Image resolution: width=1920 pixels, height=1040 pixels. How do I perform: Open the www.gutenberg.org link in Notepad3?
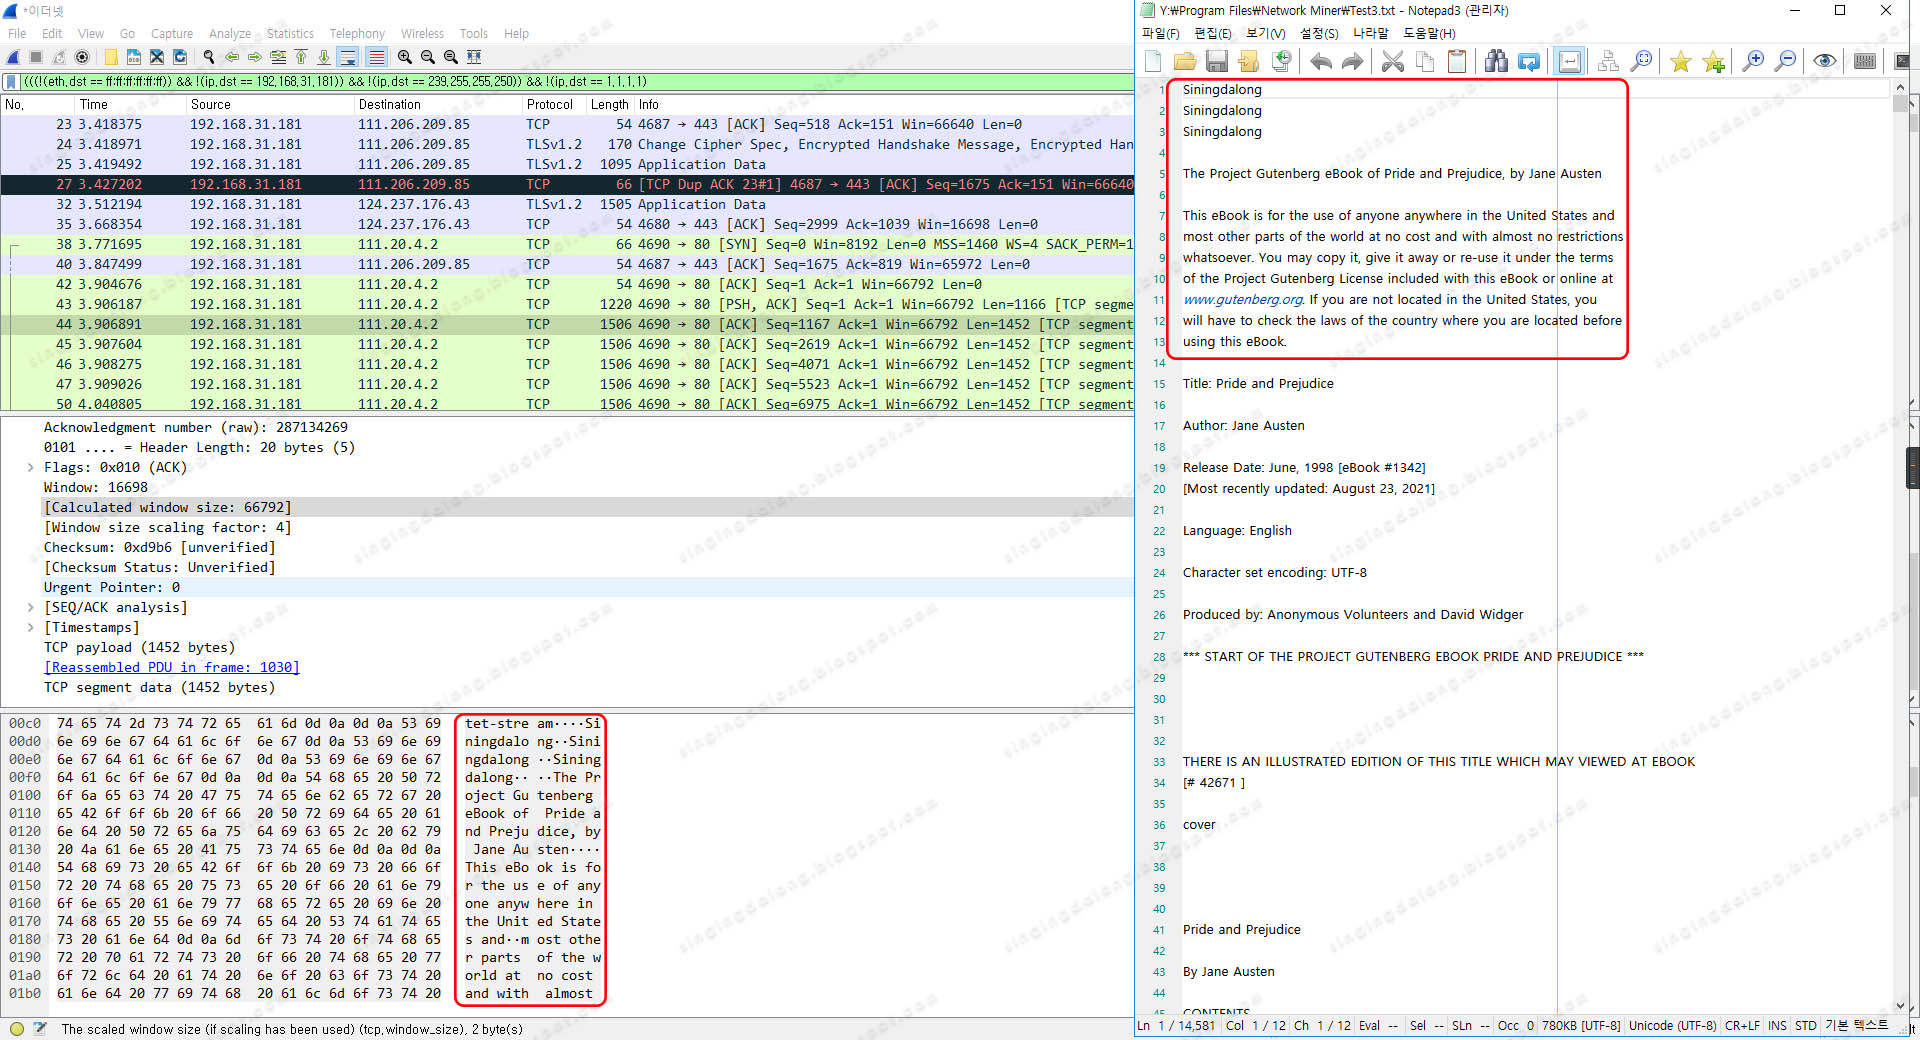coord(1243,299)
